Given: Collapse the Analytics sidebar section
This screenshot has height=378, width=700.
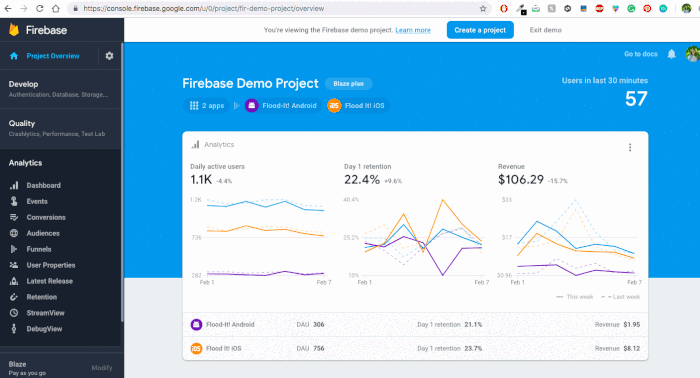Looking at the screenshot, I should 25,163.
